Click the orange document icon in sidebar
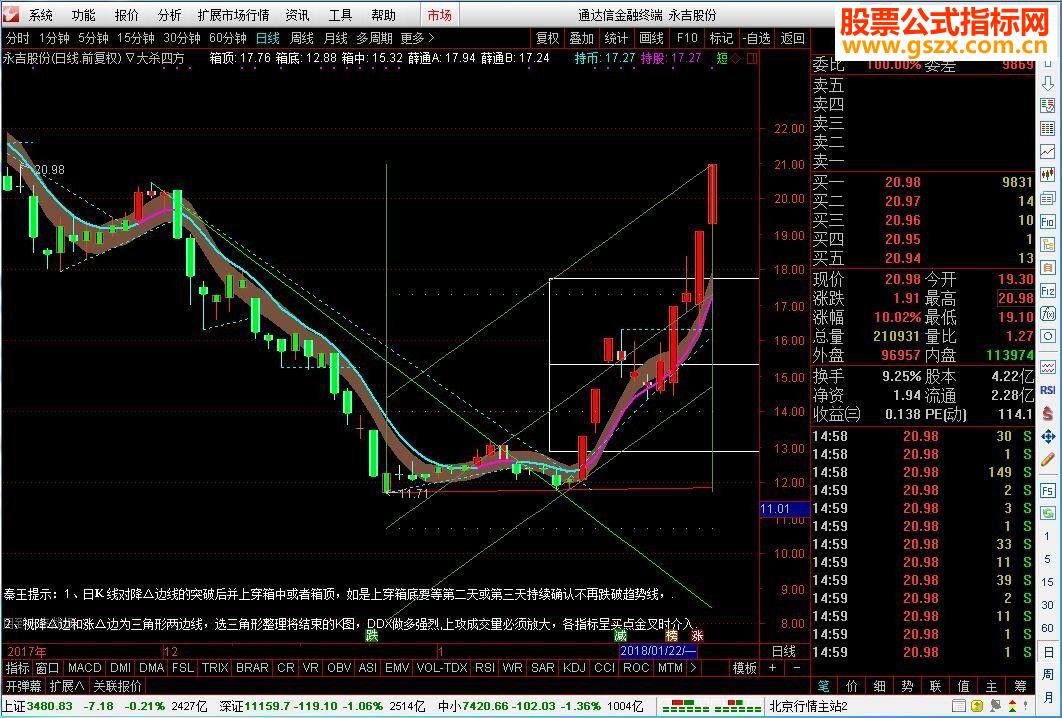This screenshot has width=1062, height=718. point(1048,269)
